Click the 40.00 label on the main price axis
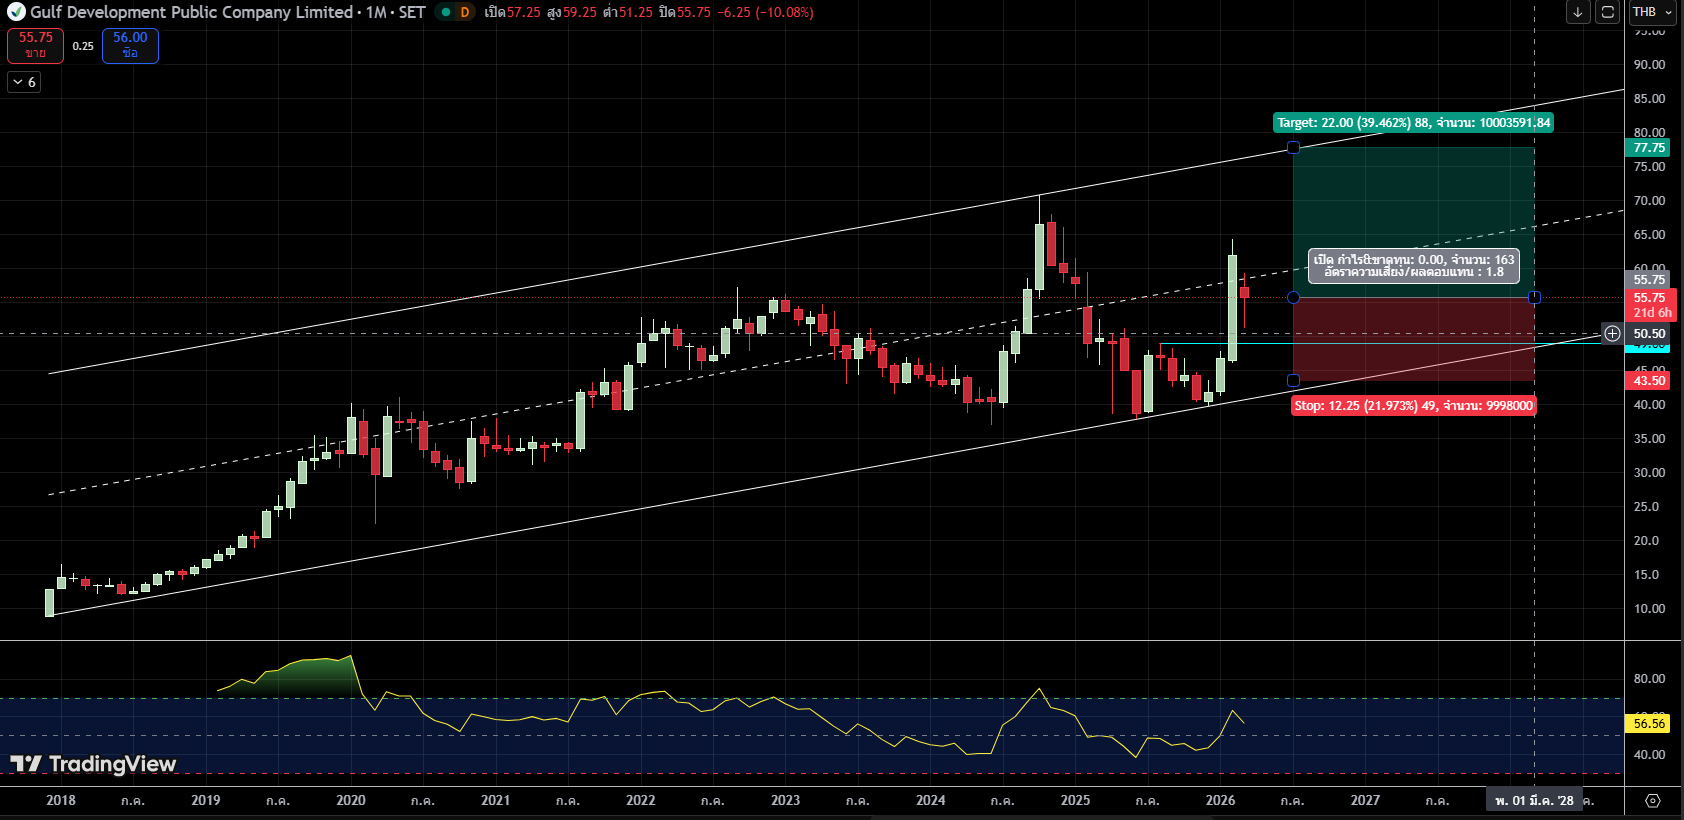The image size is (1684, 820). pyautogui.click(x=1649, y=405)
